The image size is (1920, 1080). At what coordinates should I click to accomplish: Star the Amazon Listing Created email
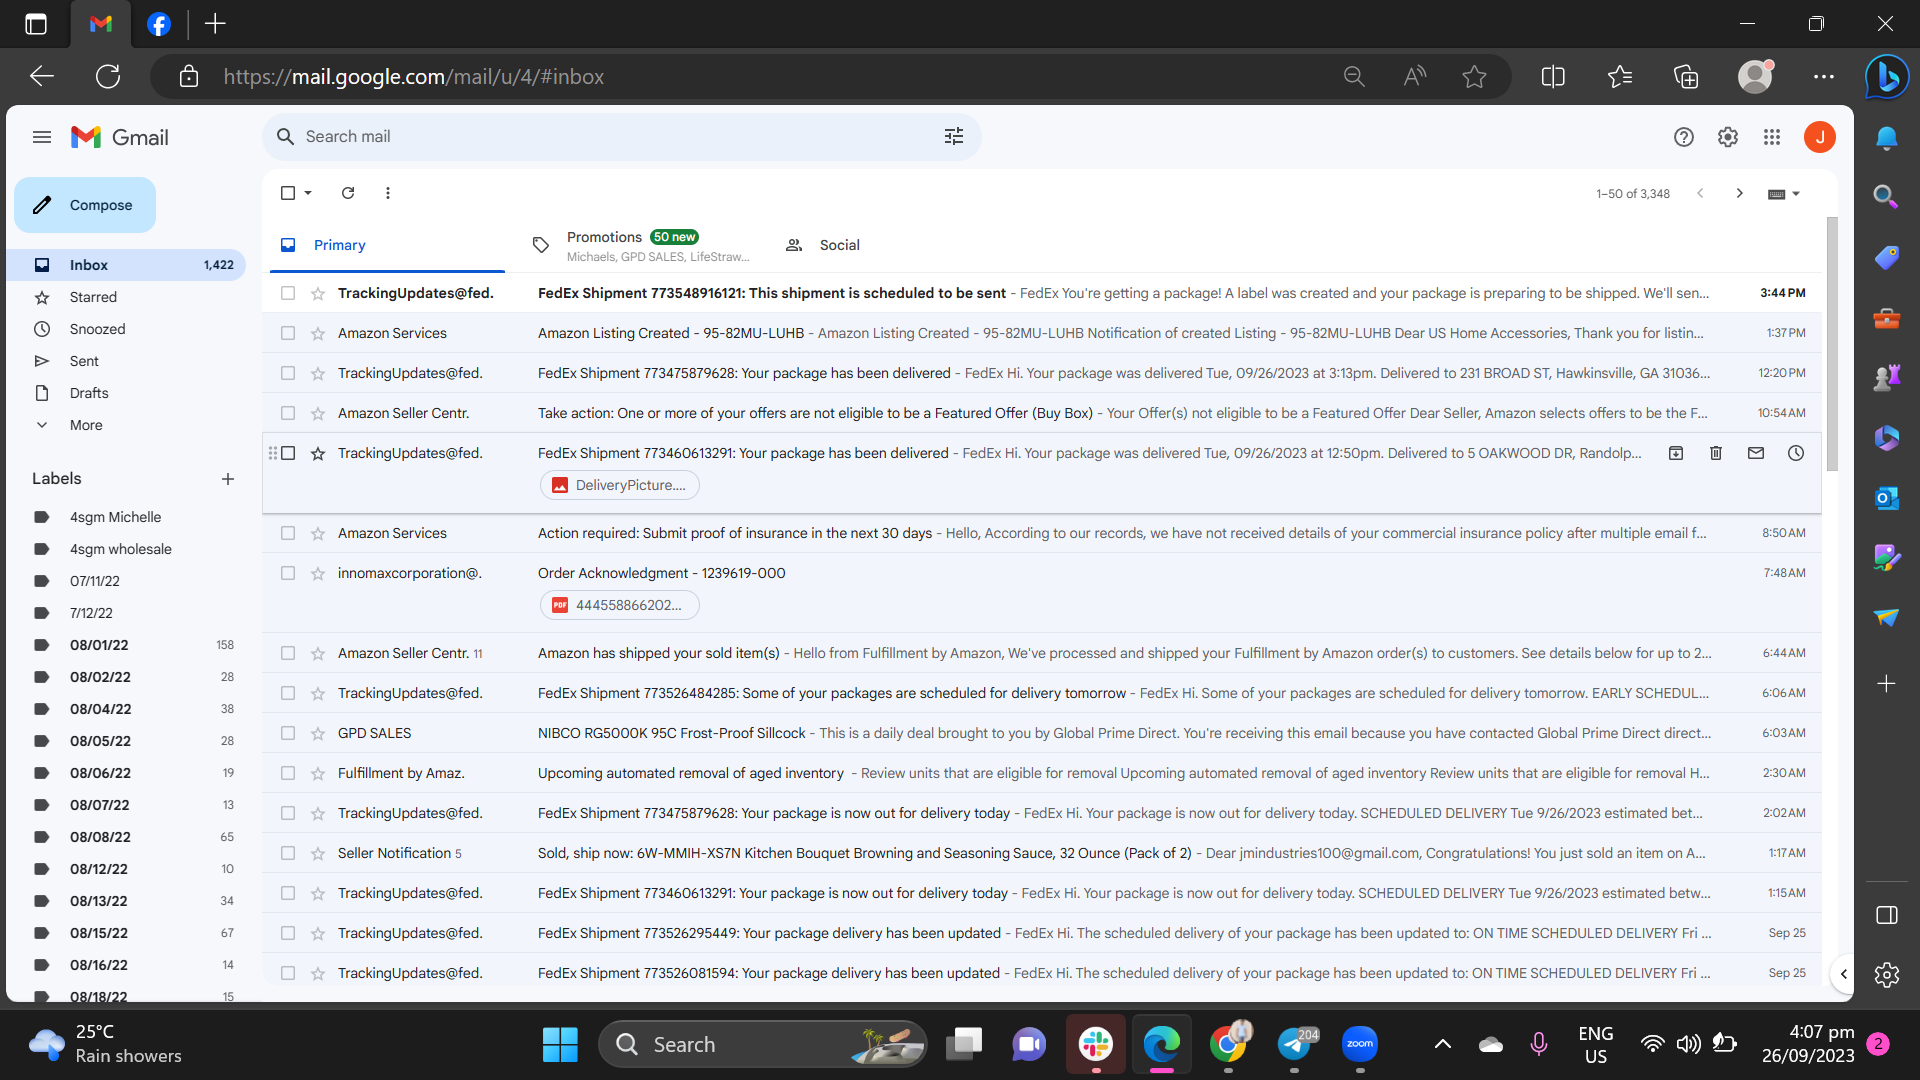coord(318,333)
